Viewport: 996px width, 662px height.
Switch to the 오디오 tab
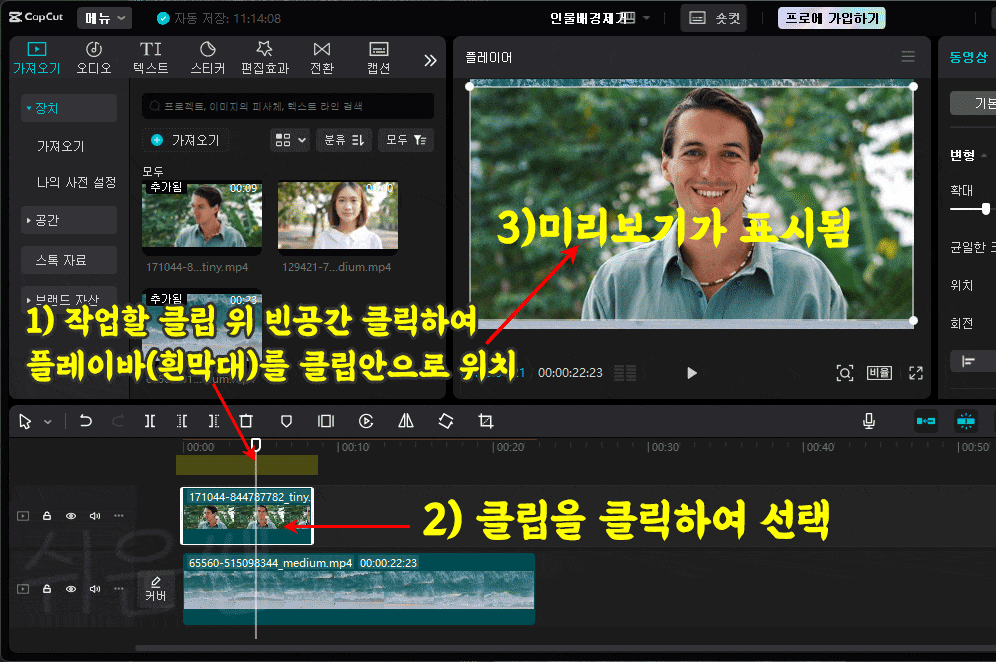coord(93,57)
